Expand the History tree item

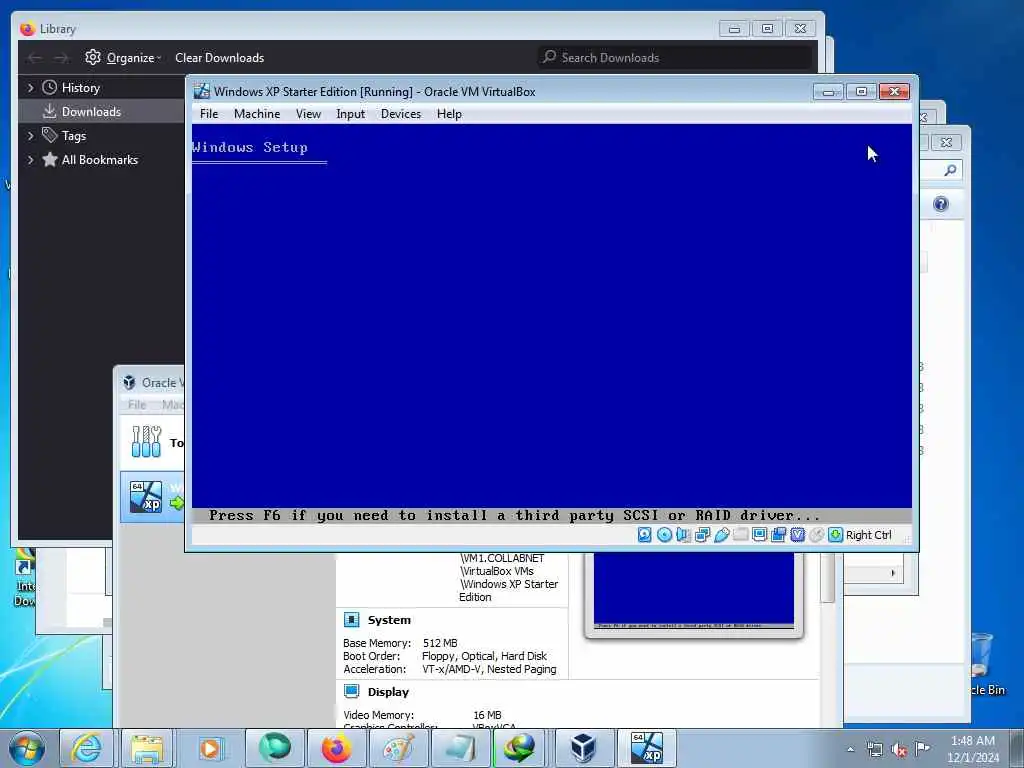[x=30, y=88]
